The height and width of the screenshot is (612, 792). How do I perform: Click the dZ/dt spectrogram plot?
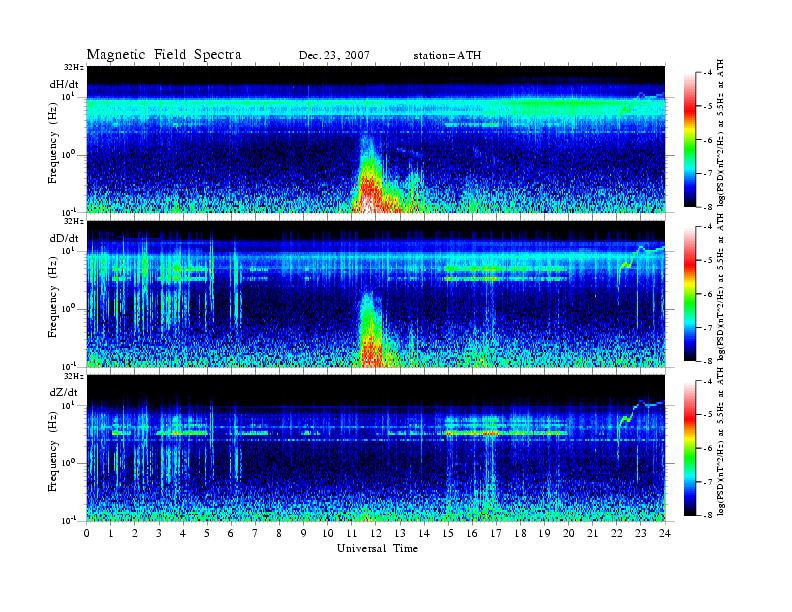pyautogui.click(x=376, y=448)
